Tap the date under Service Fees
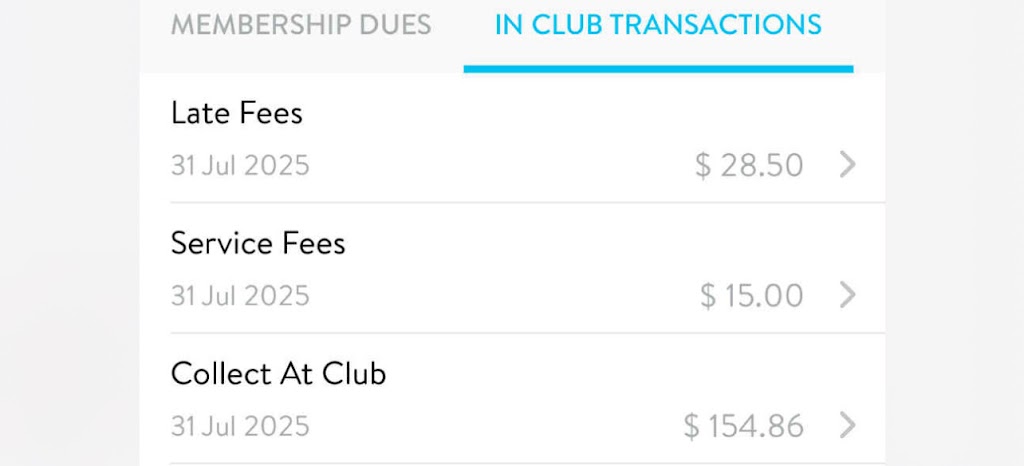The width and height of the screenshot is (1024, 466). tap(240, 296)
